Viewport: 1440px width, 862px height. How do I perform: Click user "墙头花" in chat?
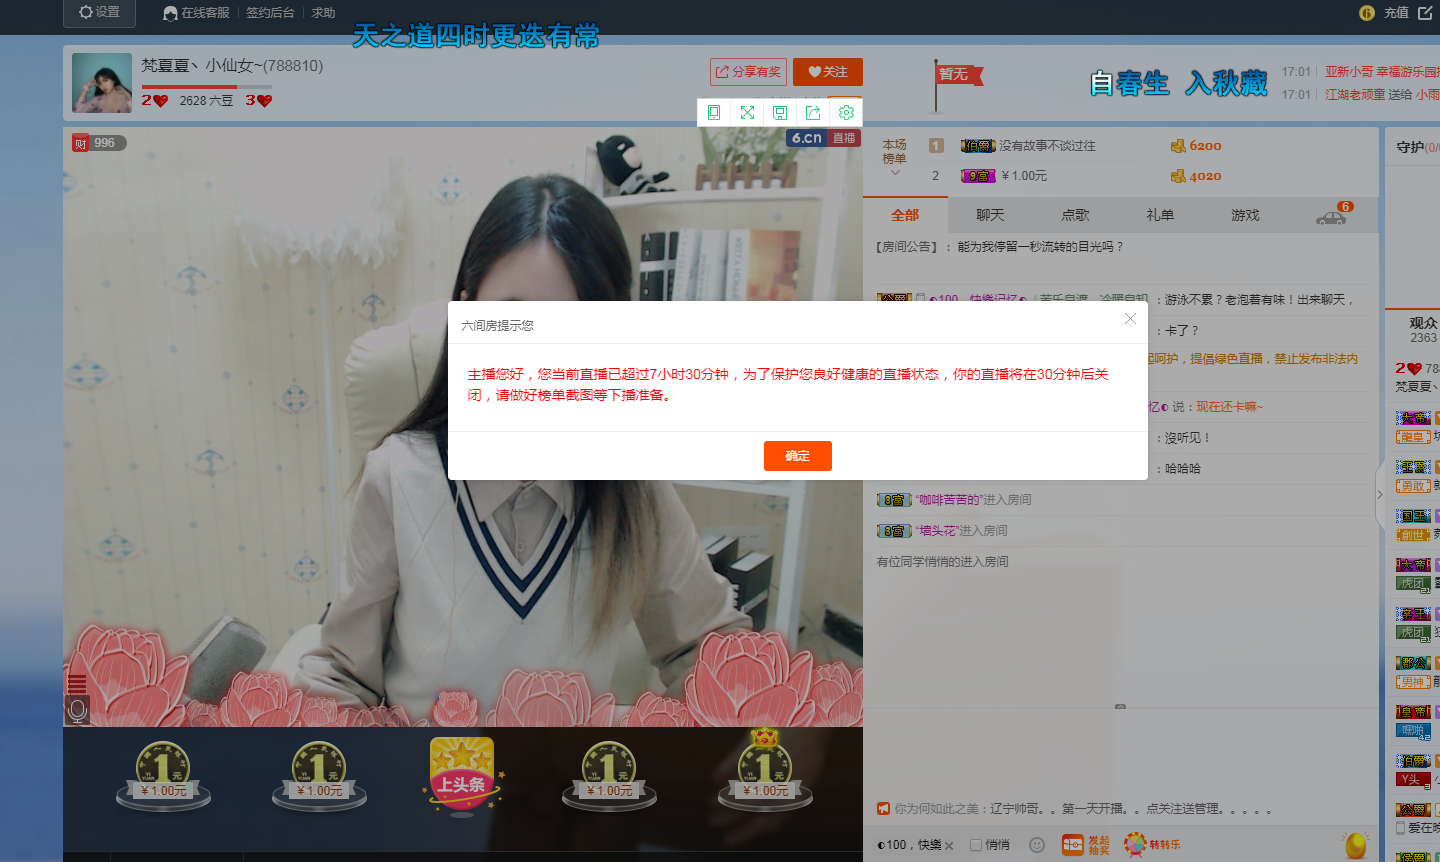pos(937,531)
